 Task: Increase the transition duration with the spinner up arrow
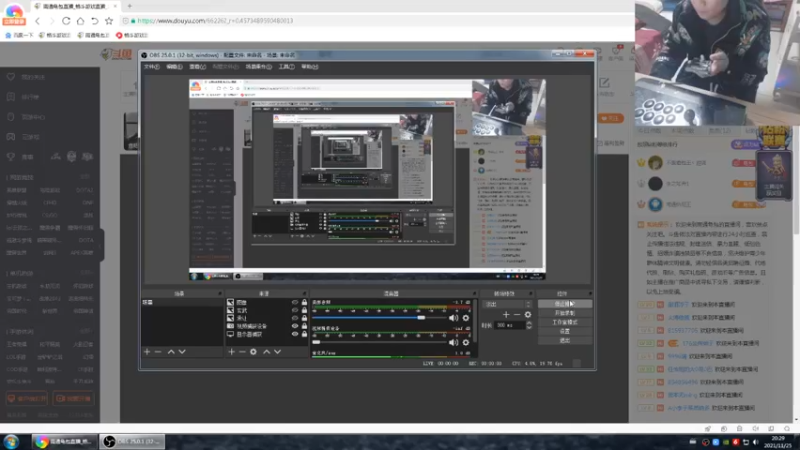tap(529, 323)
